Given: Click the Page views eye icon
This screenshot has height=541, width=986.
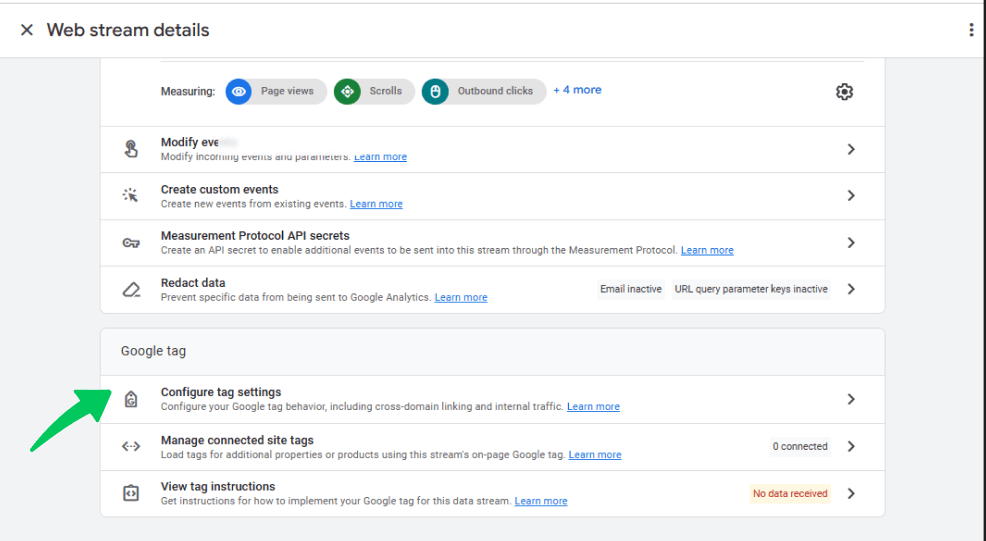Looking at the screenshot, I should tap(238, 92).
